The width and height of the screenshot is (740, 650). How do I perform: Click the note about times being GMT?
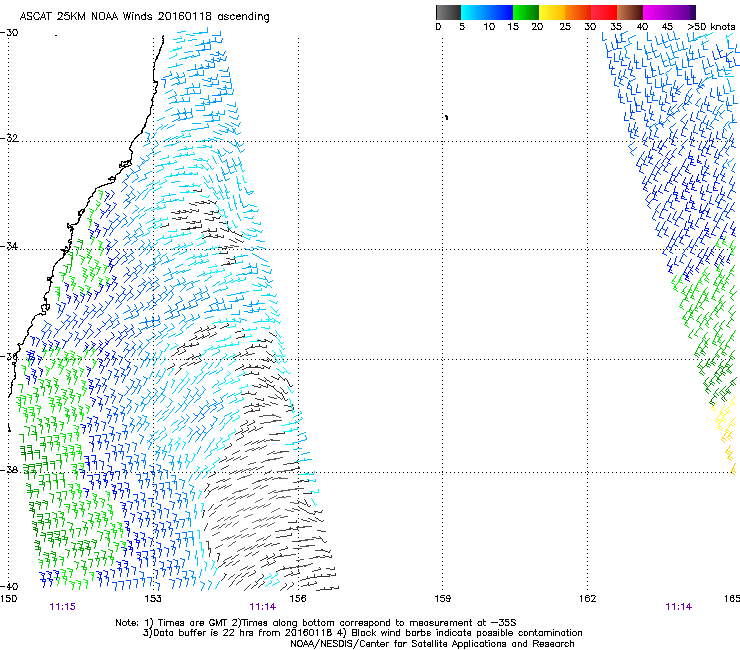(316, 623)
